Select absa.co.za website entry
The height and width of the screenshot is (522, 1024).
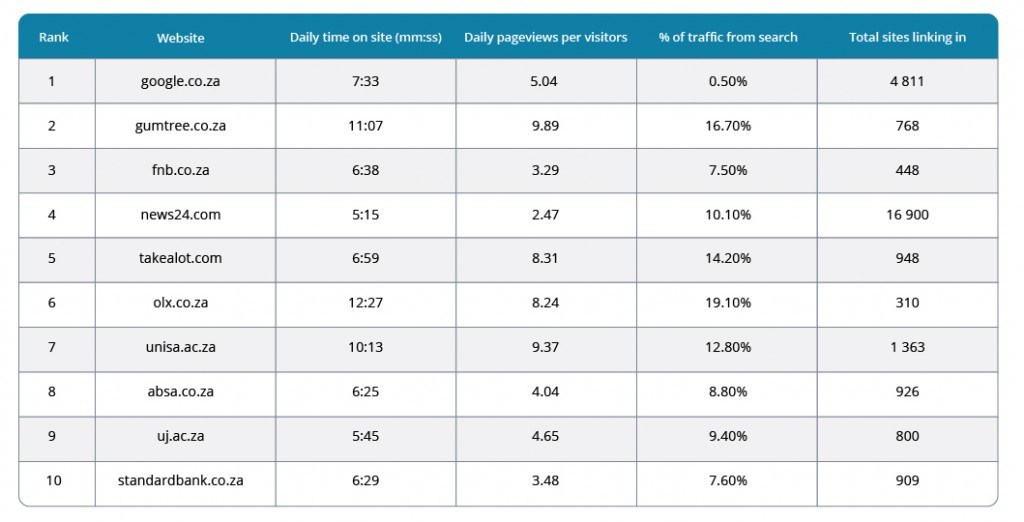[180, 391]
